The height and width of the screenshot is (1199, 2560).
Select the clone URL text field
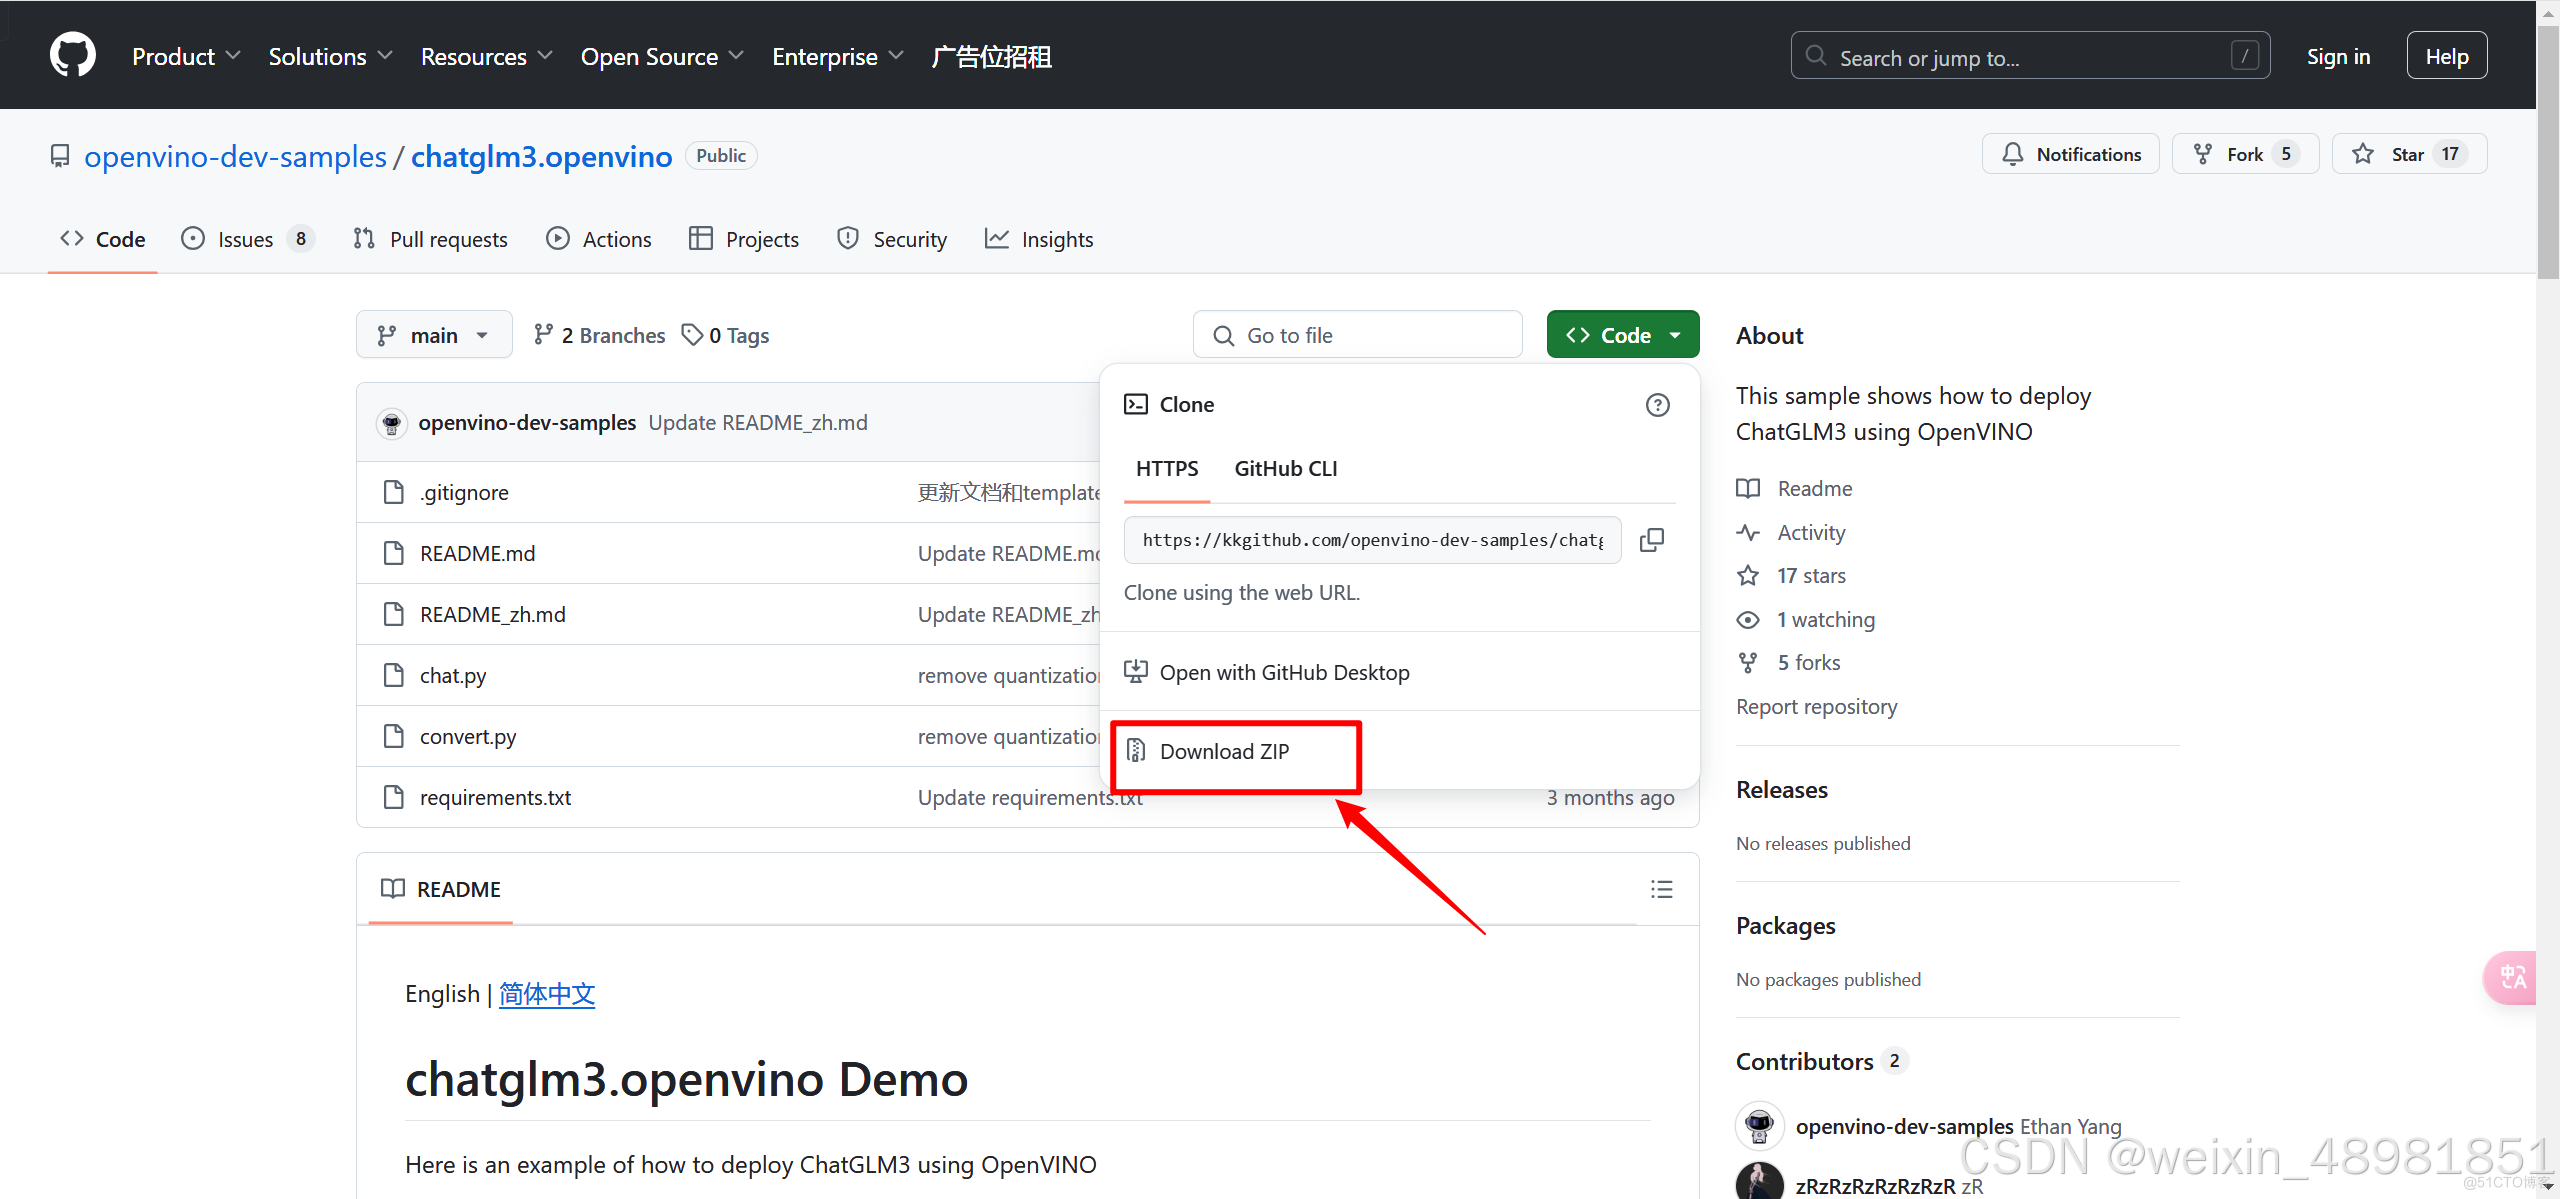[x=1372, y=540]
